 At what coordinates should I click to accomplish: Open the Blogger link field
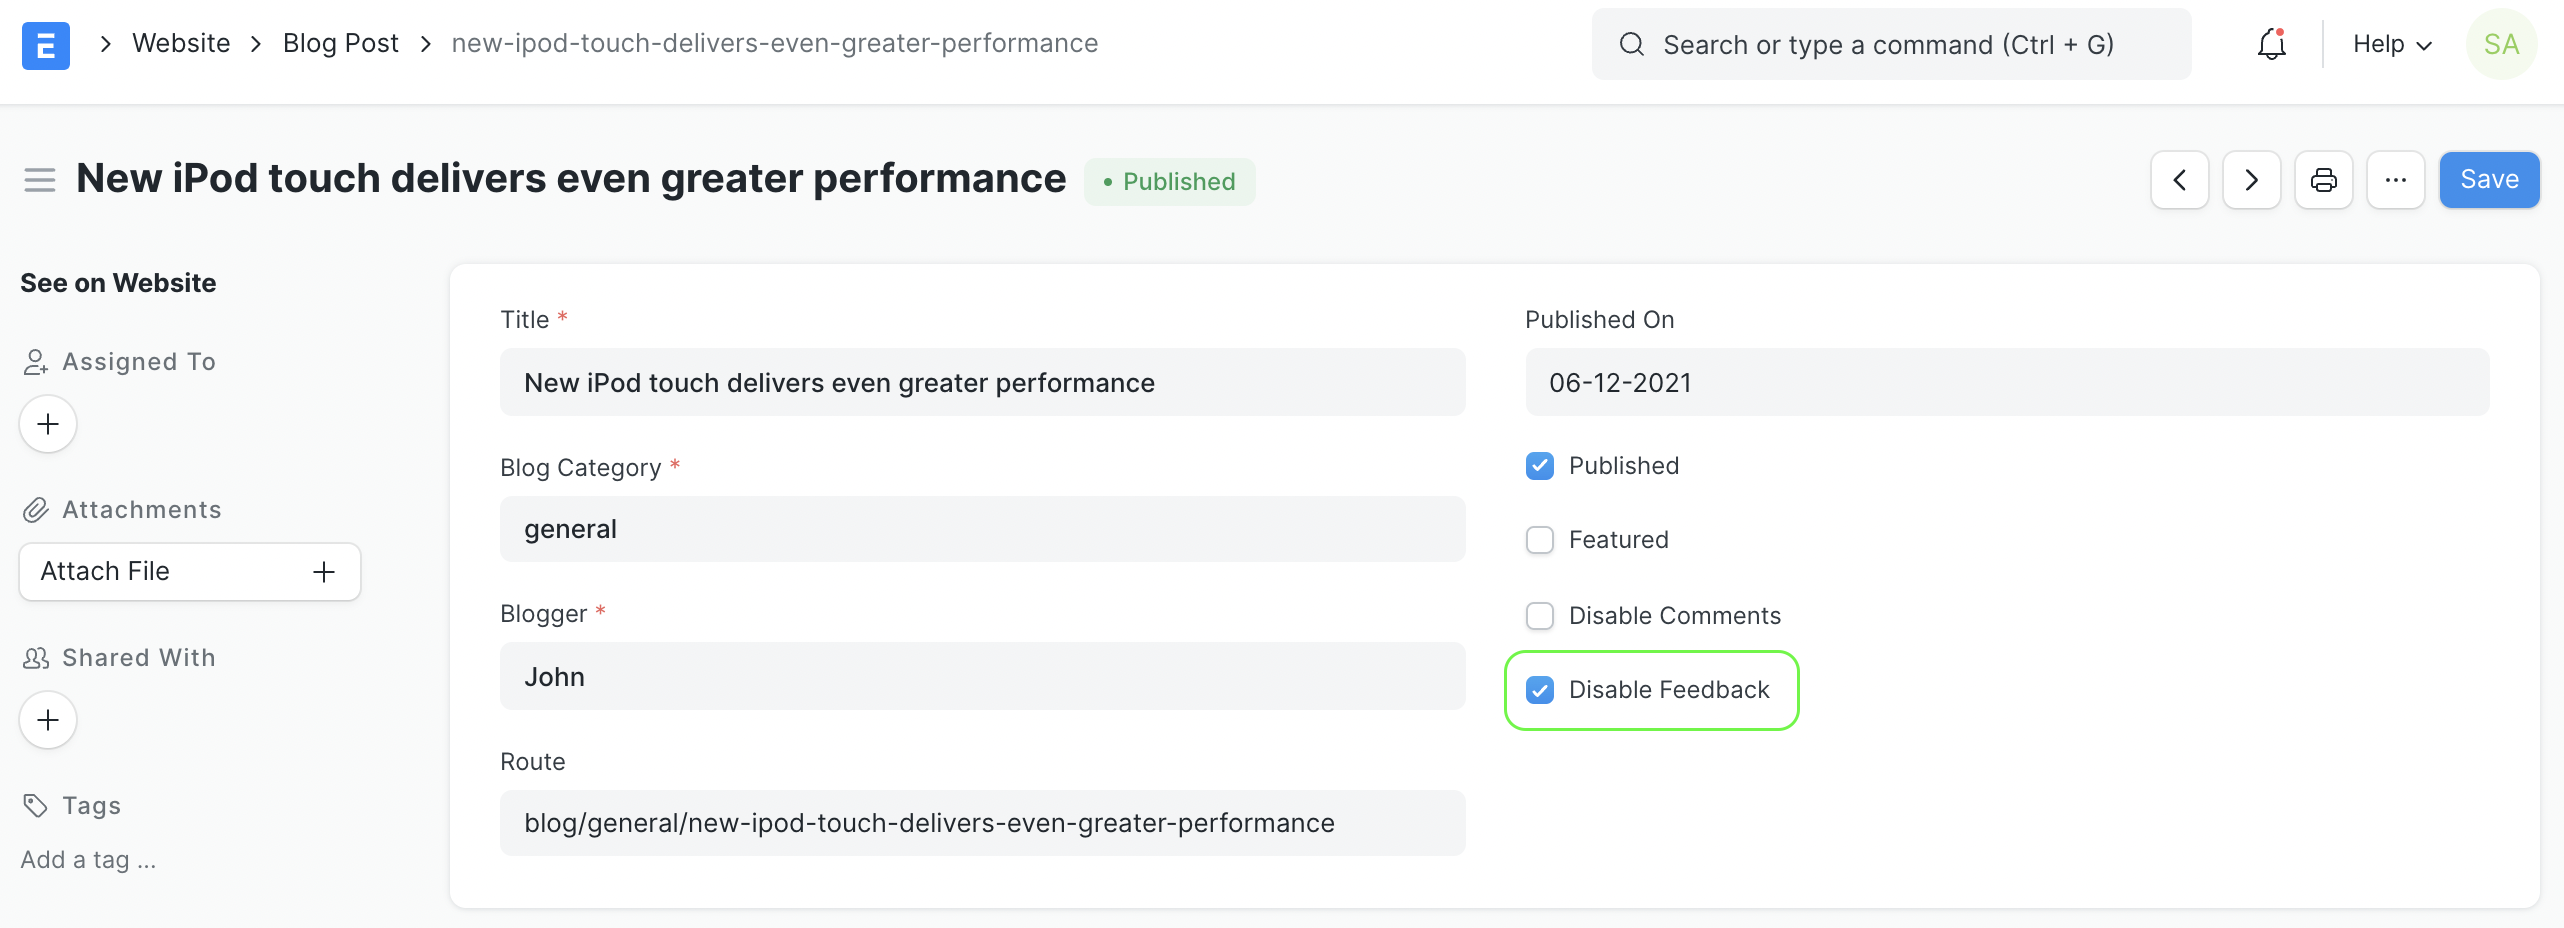[x=982, y=677]
